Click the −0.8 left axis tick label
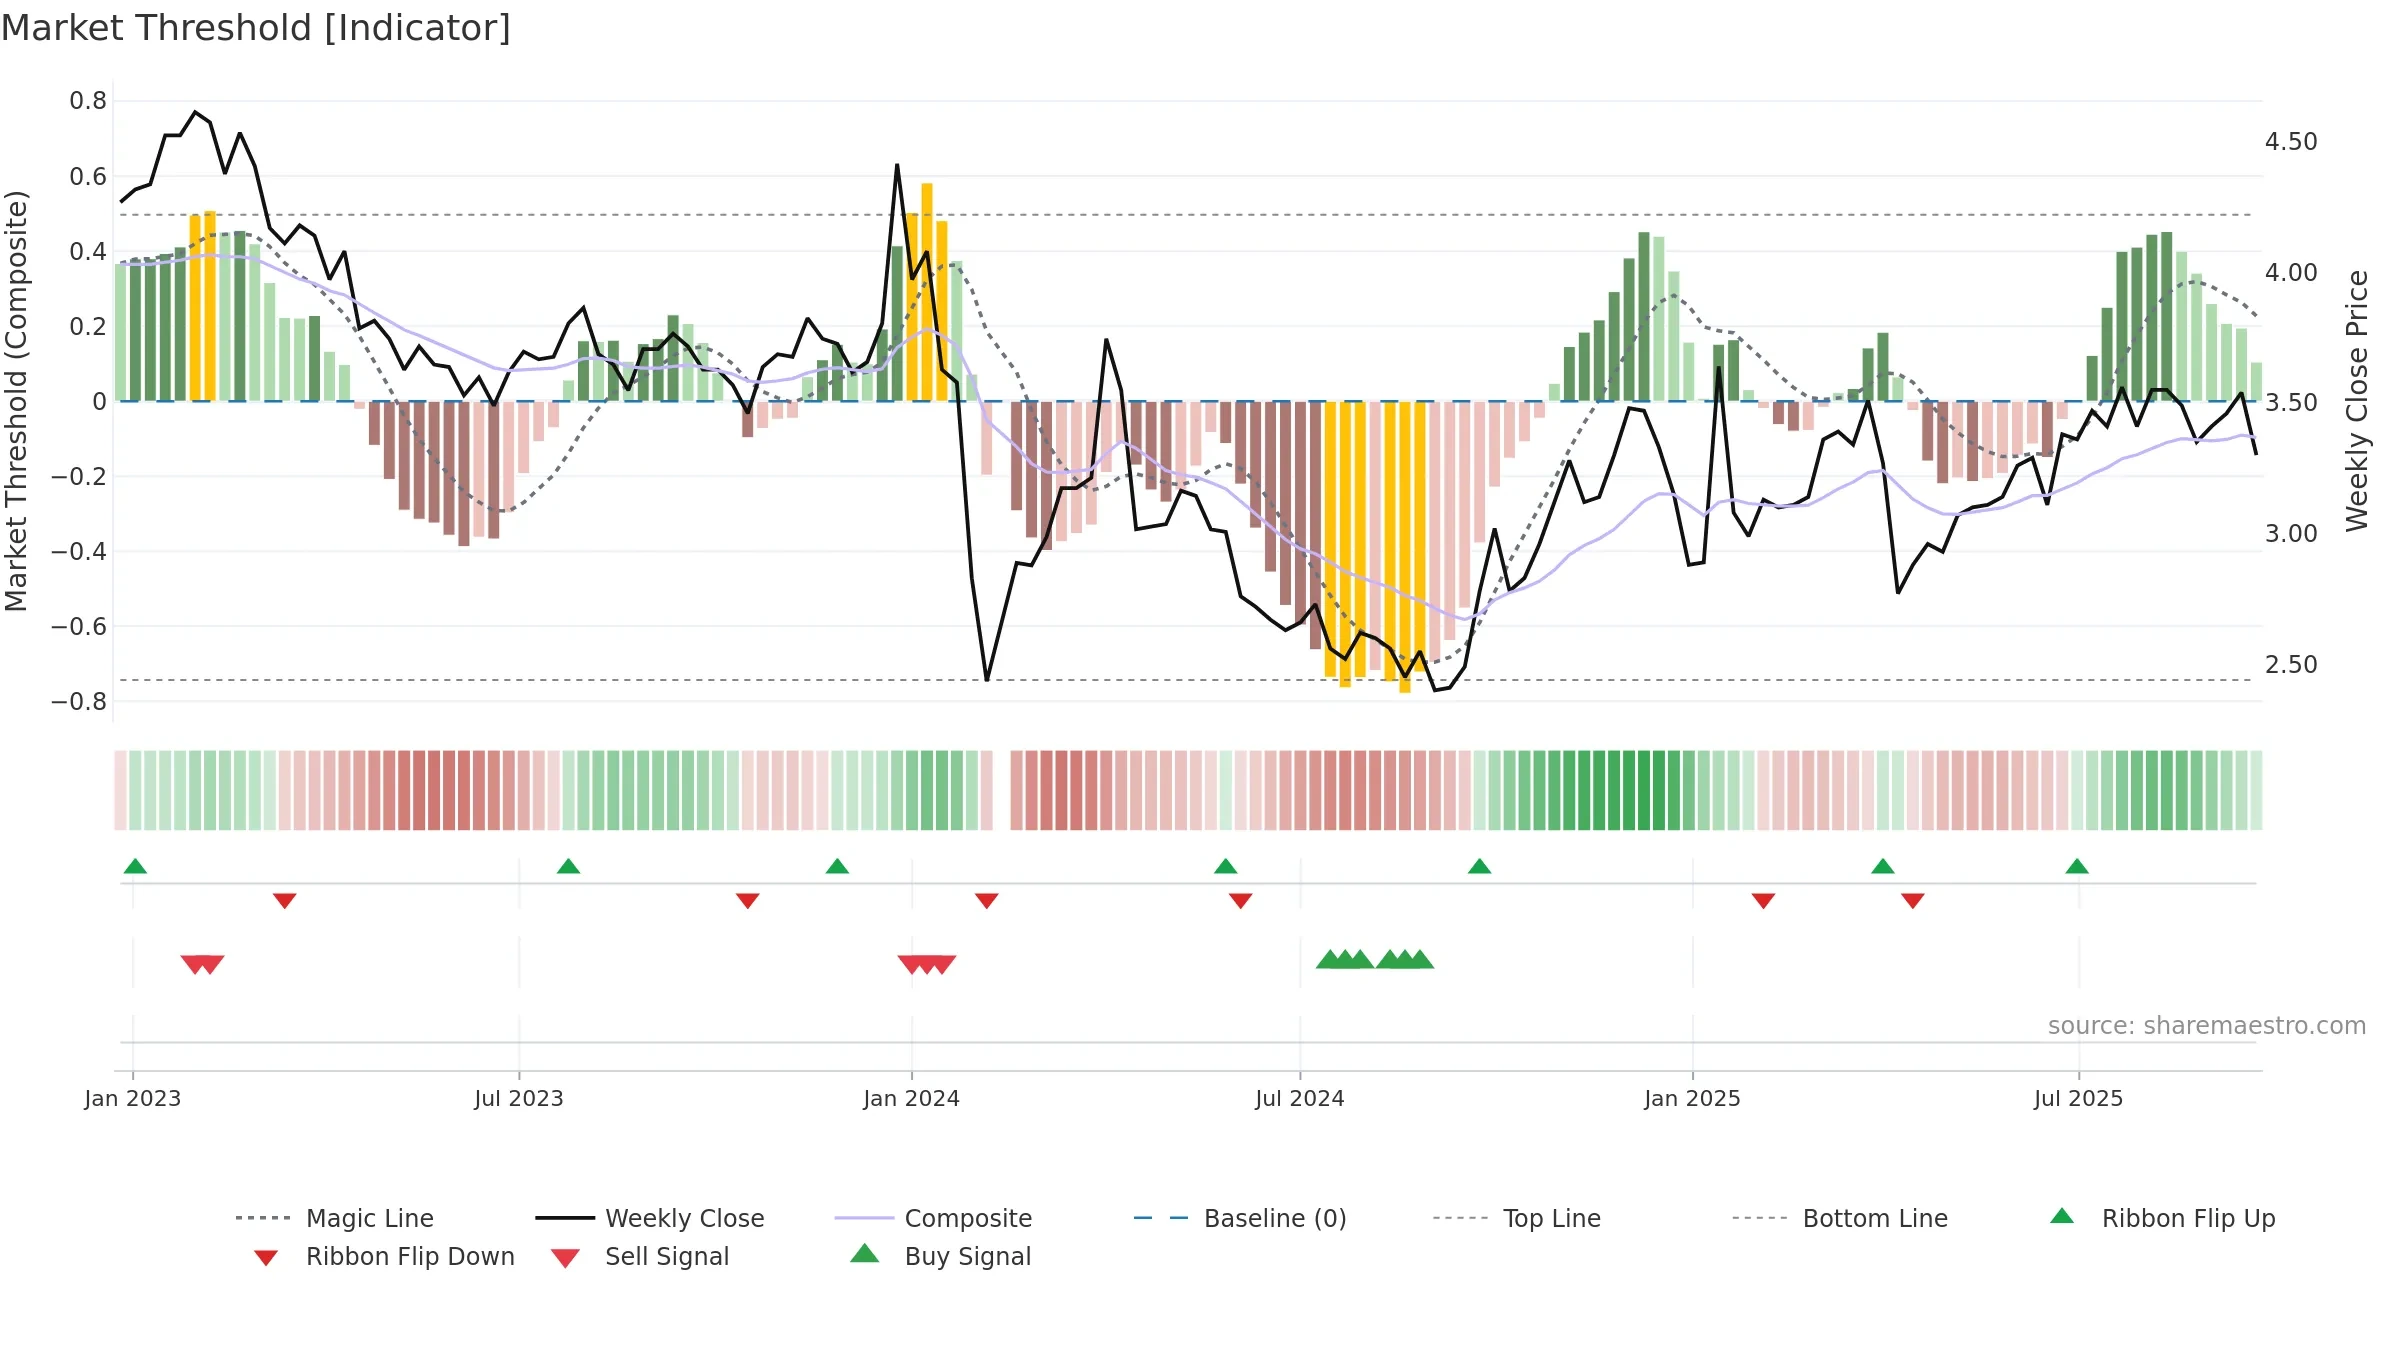Viewport: 2400px width, 1350px height. [x=78, y=701]
